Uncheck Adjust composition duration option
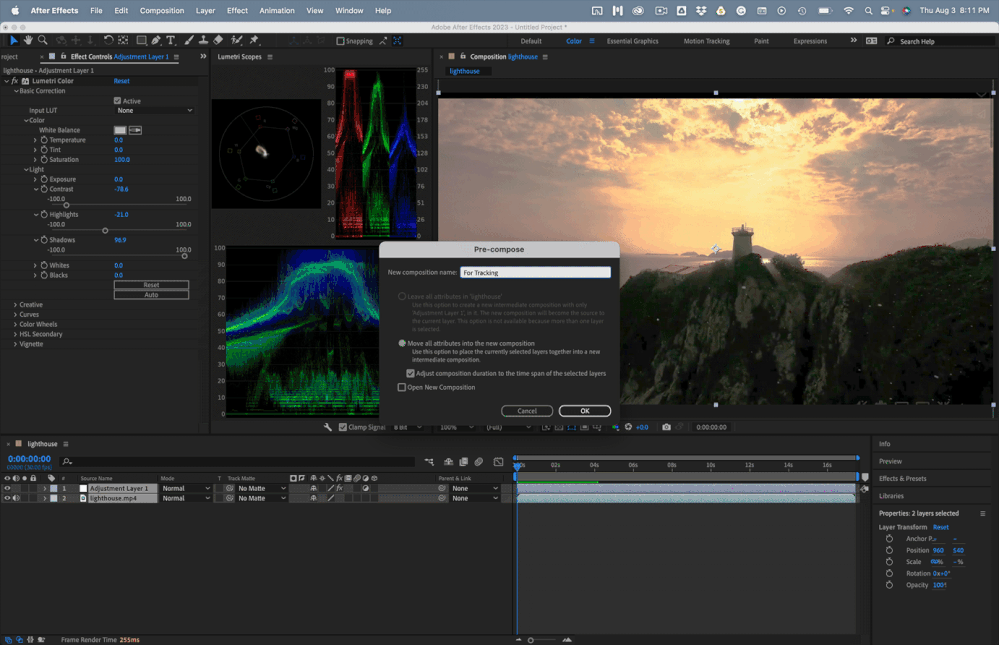Viewport: 999px width, 645px height. point(411,373)
